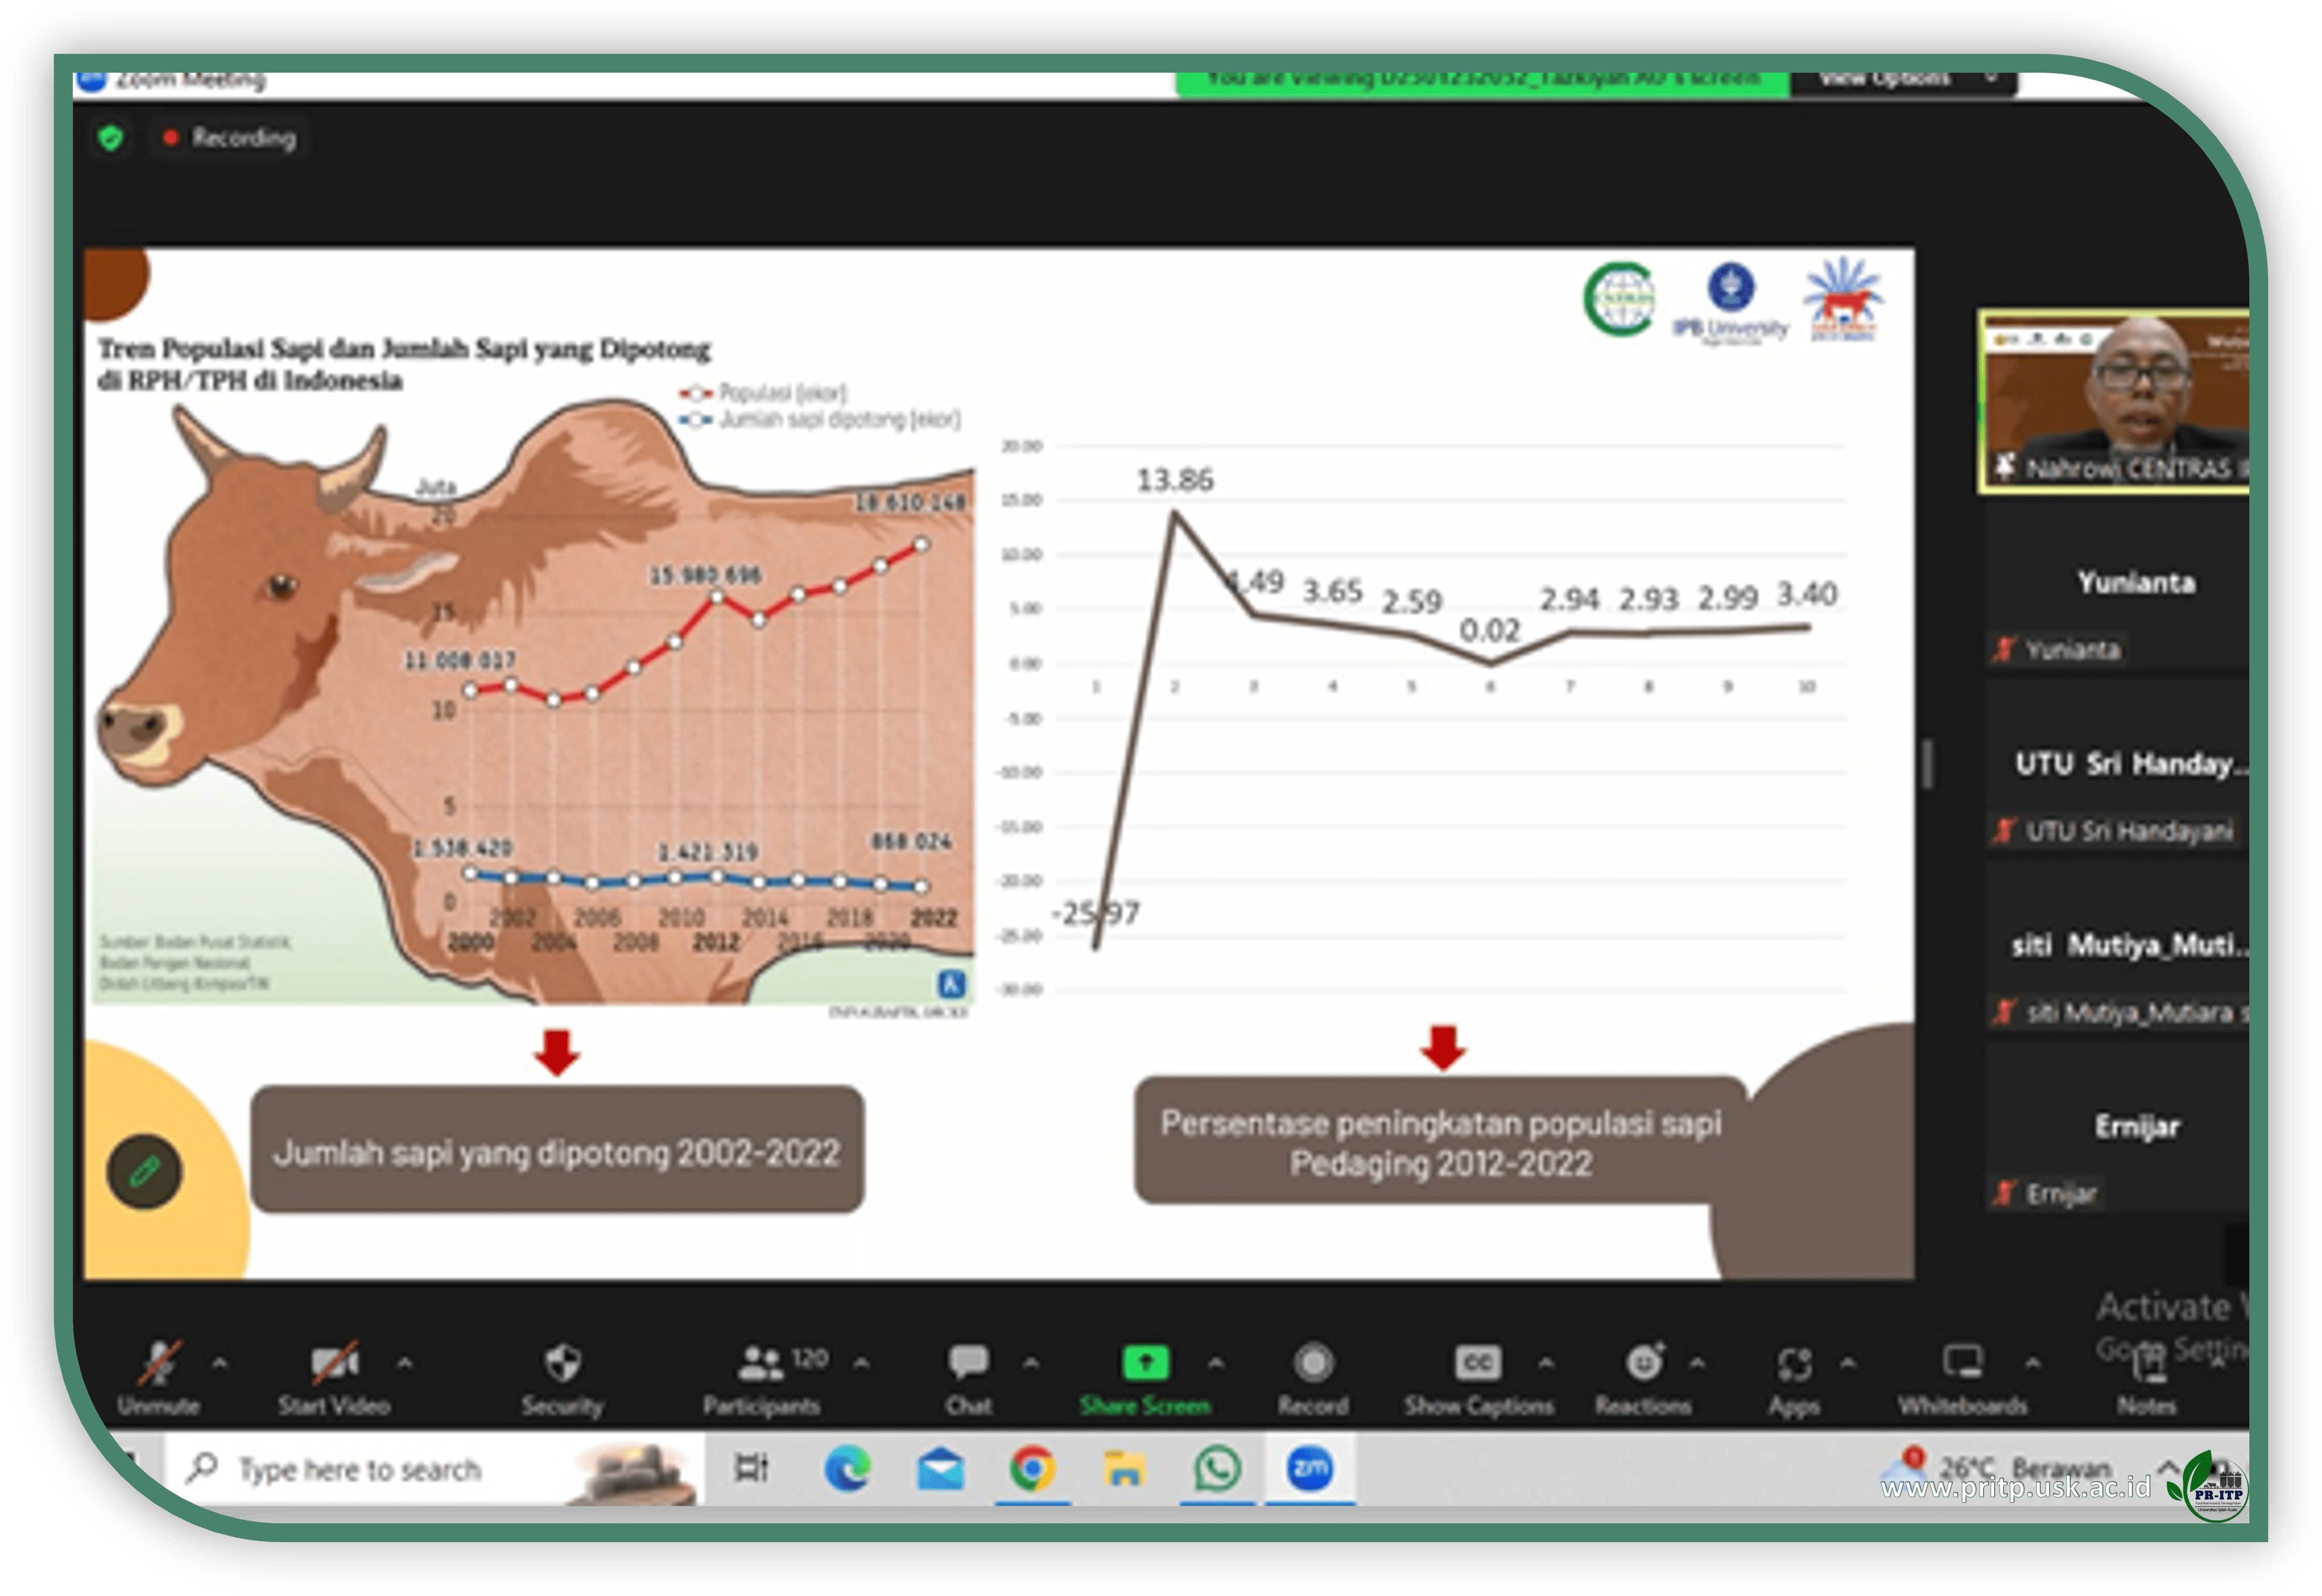The image size is (2322, 1596).
Task: Expand video options arrow beside Start Video
Action: (x=405, y=1363)
